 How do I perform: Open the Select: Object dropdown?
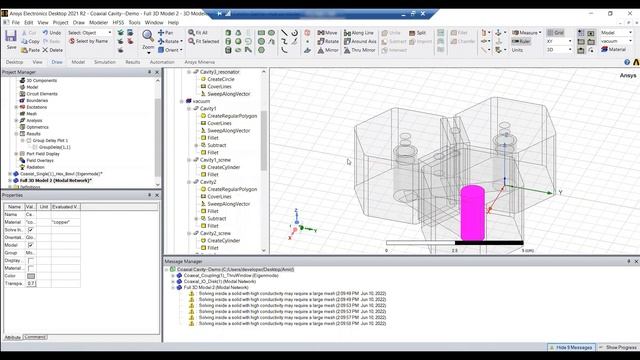tap(89, 33)
